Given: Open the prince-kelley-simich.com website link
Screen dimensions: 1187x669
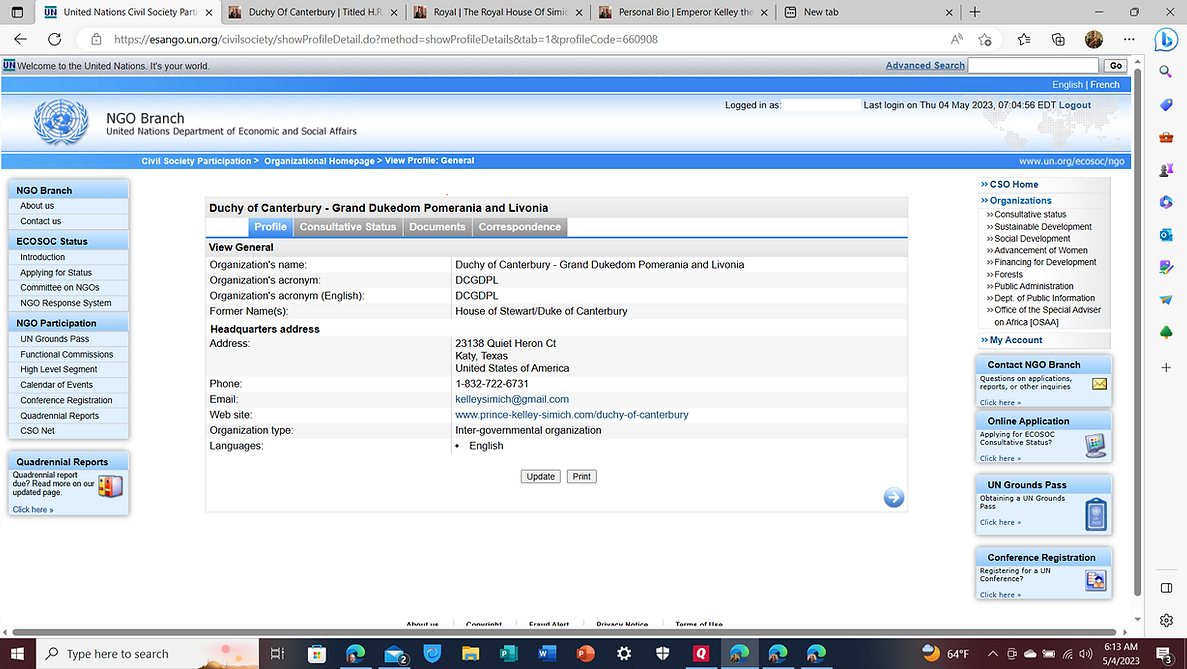Looking at the screenshot, I should [572, 415].
